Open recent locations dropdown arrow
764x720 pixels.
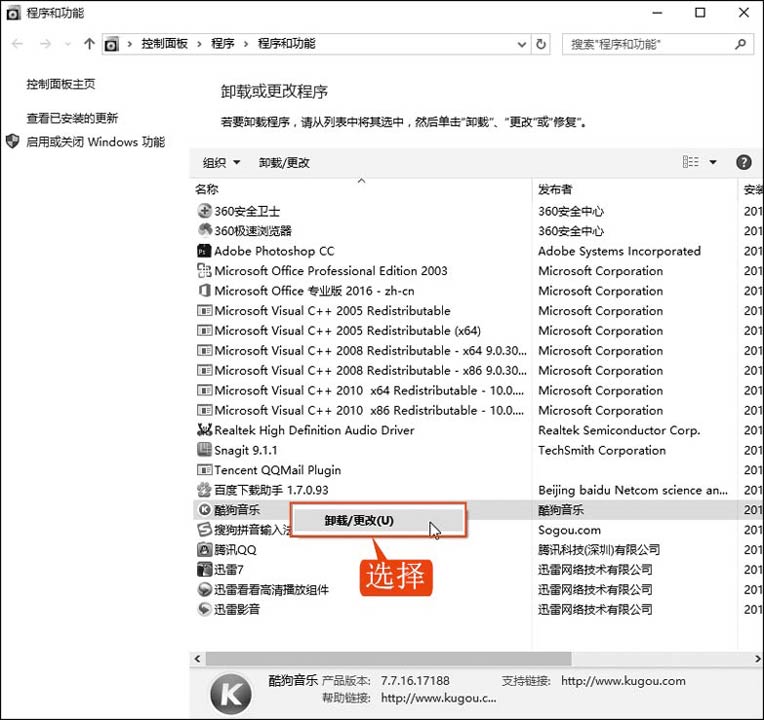tap(68, 44)
